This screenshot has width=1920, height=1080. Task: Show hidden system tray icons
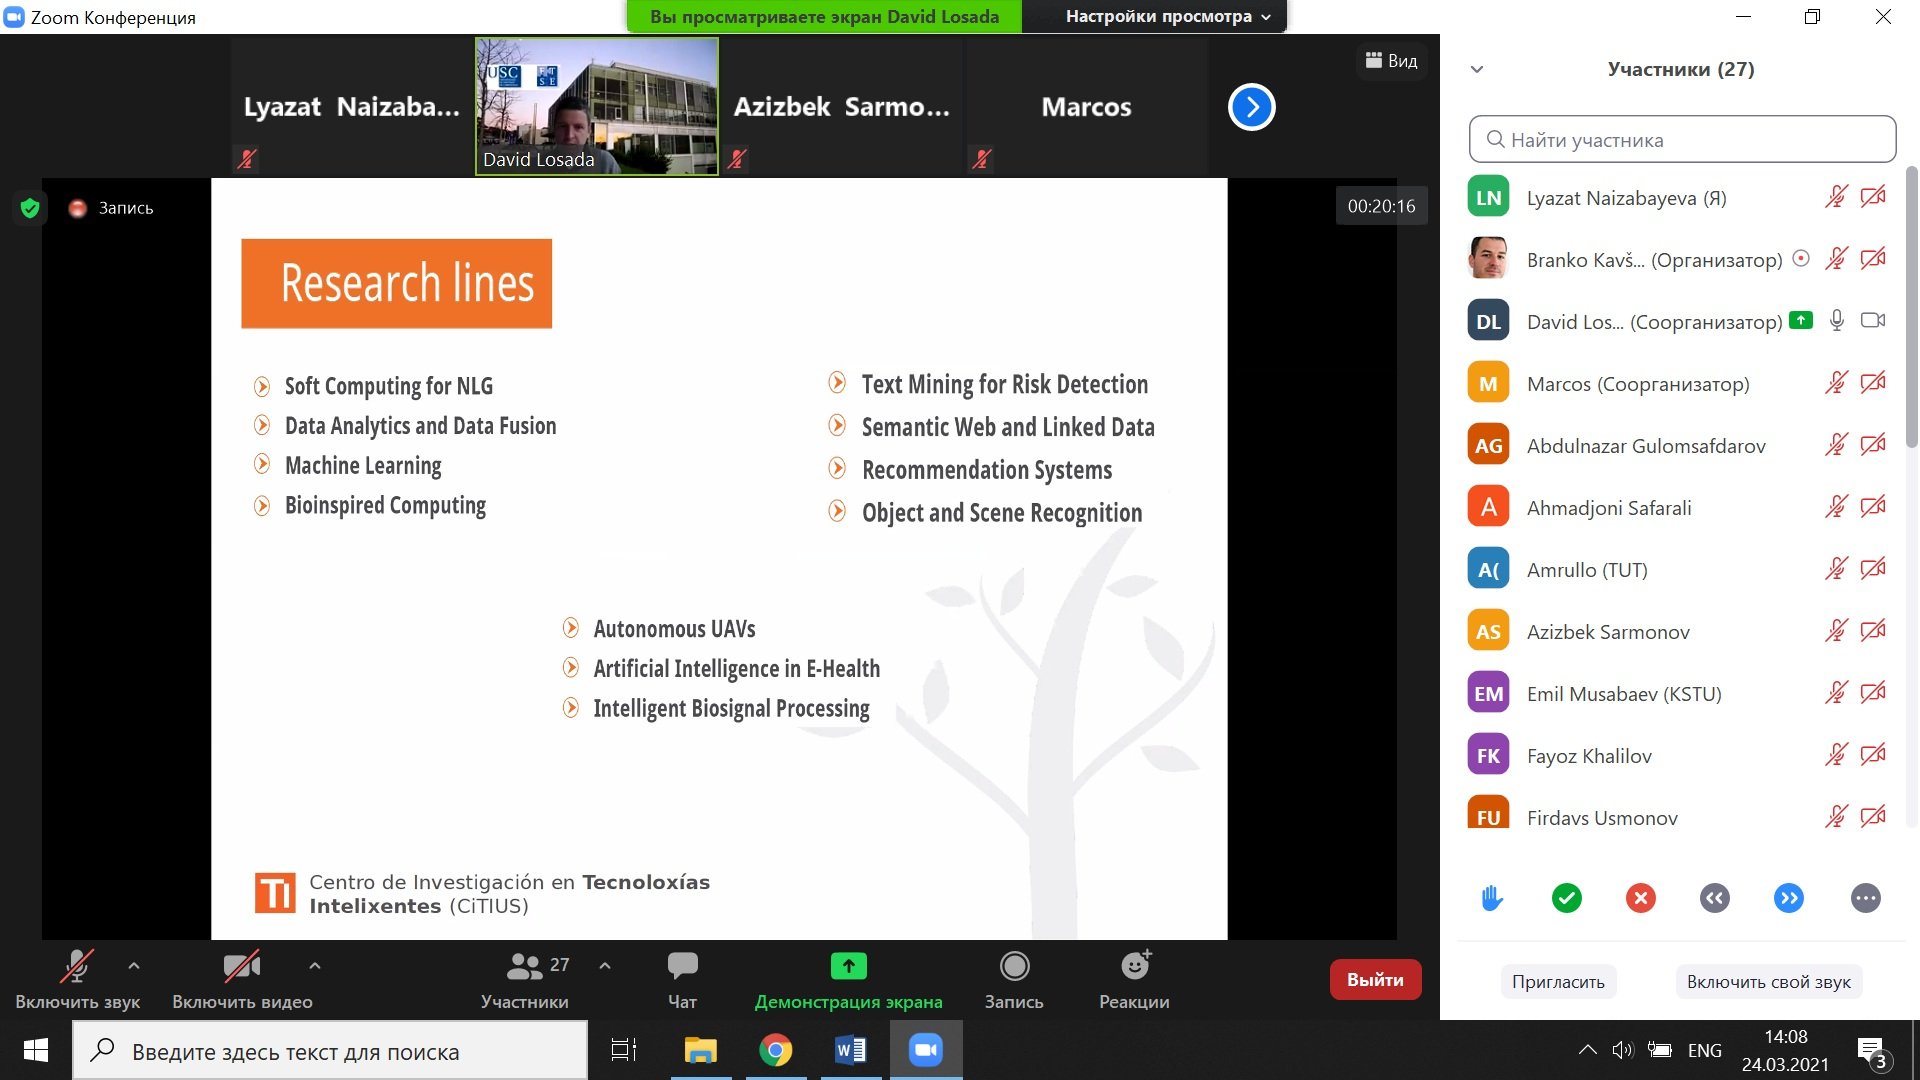coord(1587,1050)
